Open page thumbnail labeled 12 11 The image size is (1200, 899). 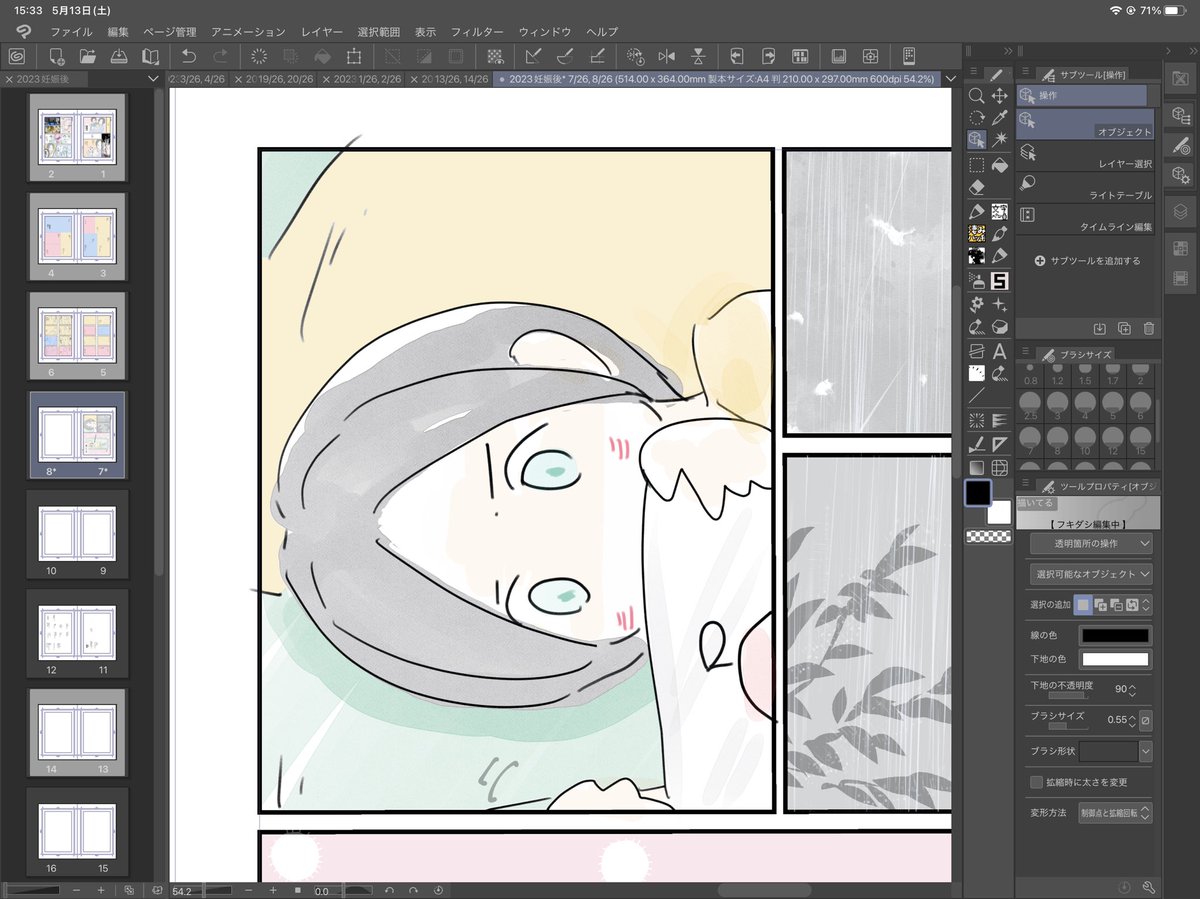pyautogui.click(x=77, y=633)
